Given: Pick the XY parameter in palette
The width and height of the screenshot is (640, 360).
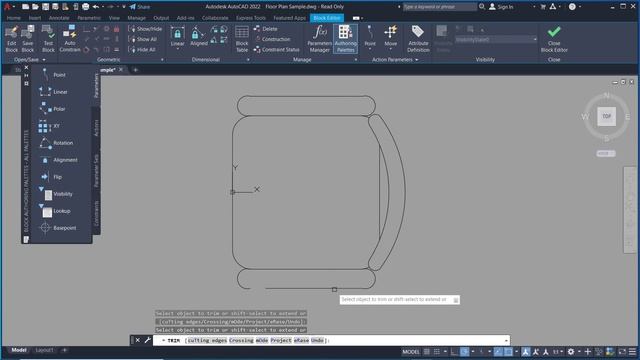Looking at the screenshot, I should coord(49,126).
